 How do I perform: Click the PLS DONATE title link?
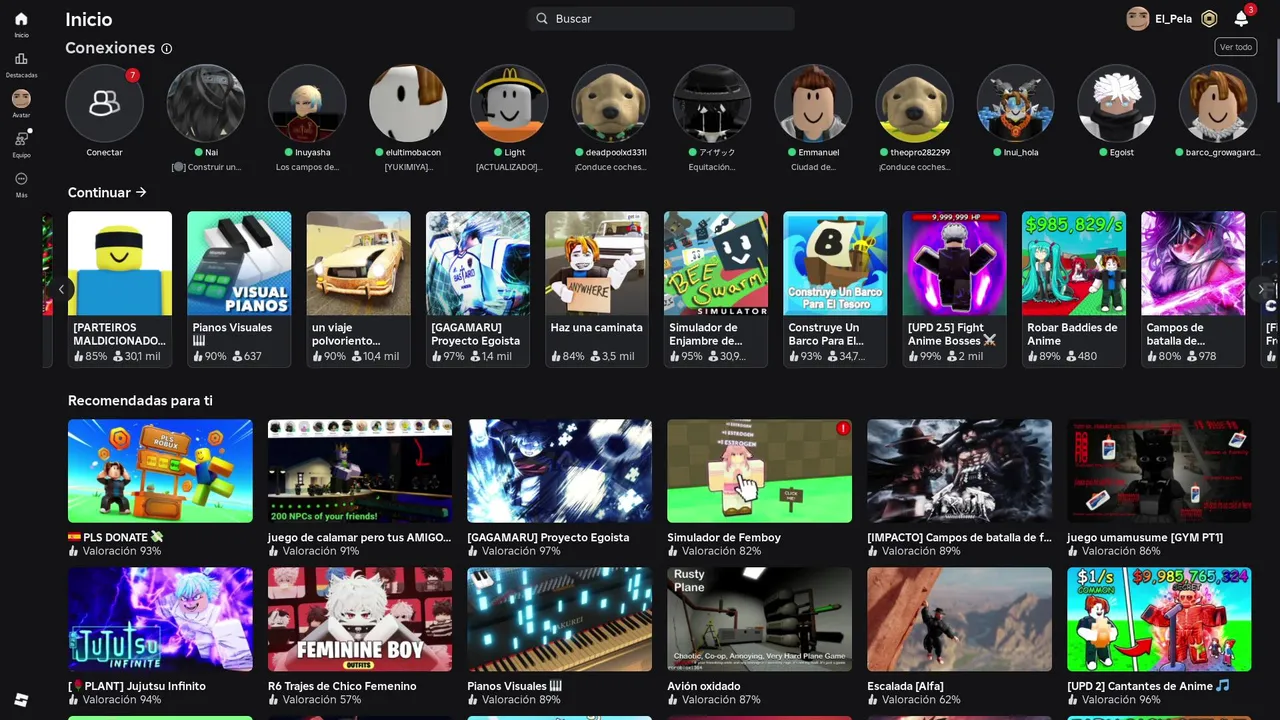tap(115, 537)
